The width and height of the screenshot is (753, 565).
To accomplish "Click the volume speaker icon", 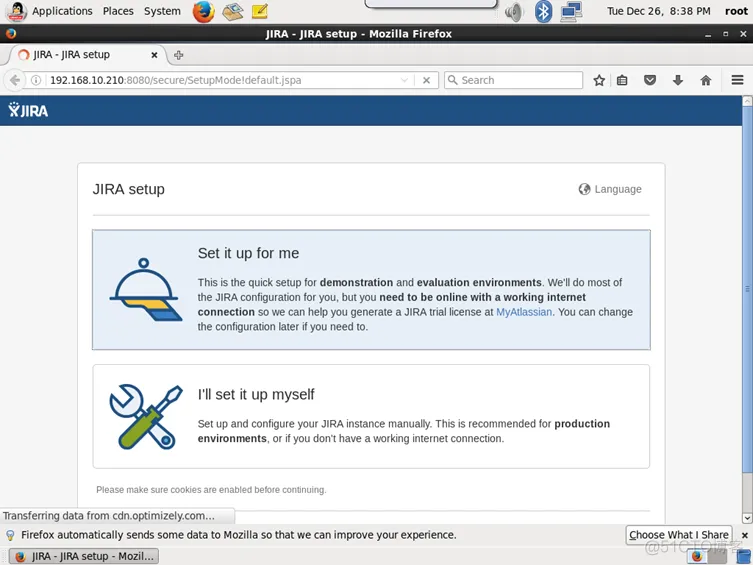I will tap(514, 12).
